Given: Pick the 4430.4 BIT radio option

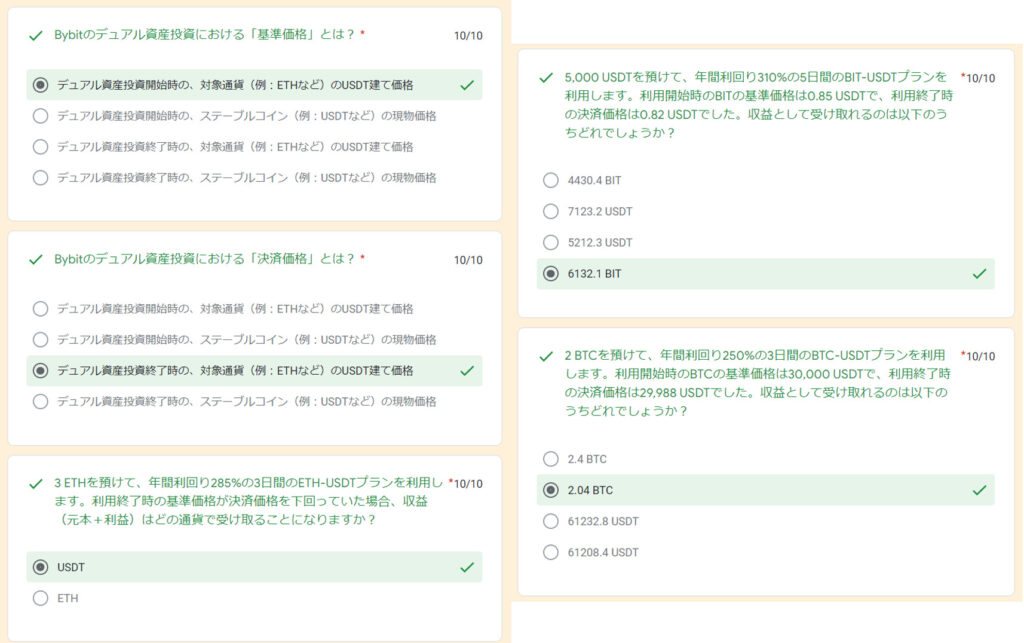Looking at the screenshot, I should [551, 180].
